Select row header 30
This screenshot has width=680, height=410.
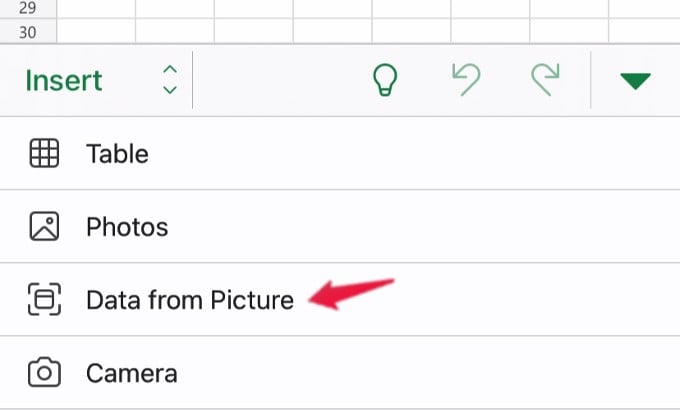coord(28,31)
